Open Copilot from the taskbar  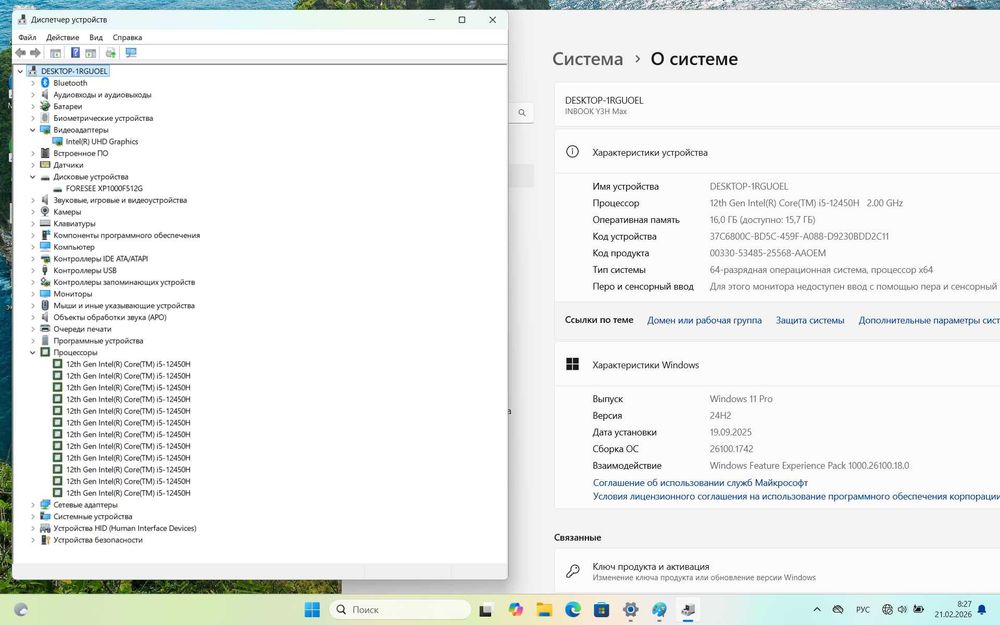[515, 610]
